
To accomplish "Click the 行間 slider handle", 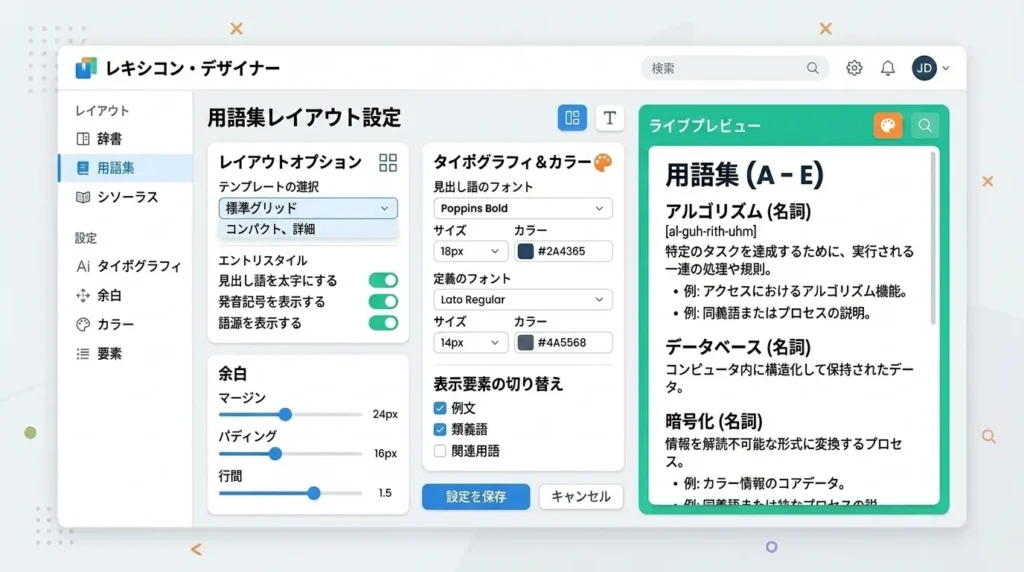I will [314, 493].
